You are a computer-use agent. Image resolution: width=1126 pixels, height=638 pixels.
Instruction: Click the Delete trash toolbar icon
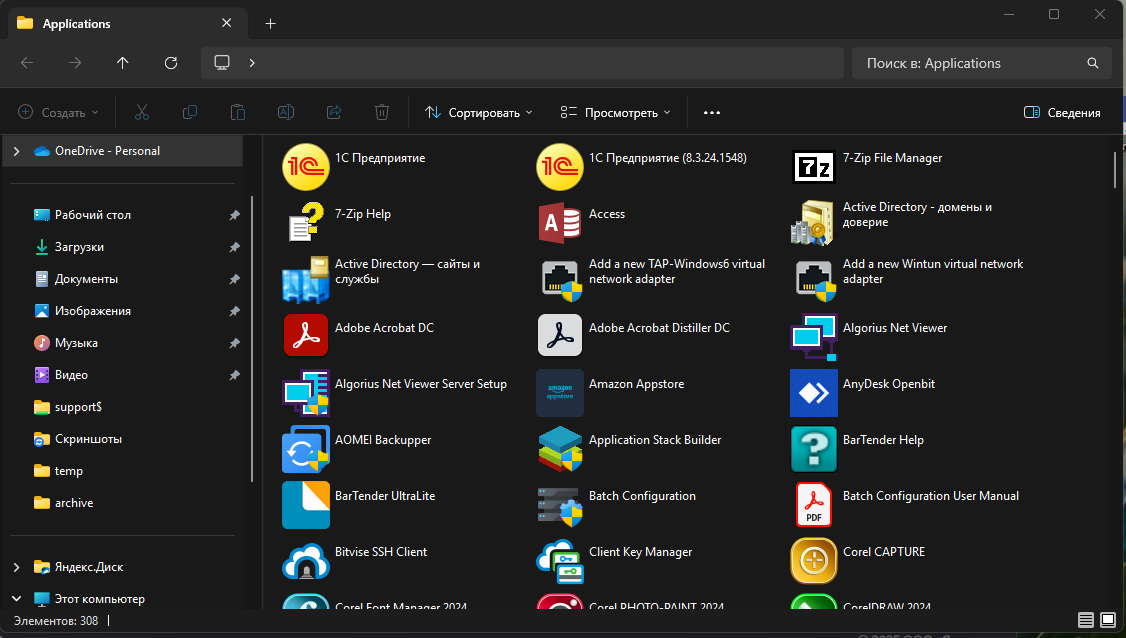(x=382, y=112)
